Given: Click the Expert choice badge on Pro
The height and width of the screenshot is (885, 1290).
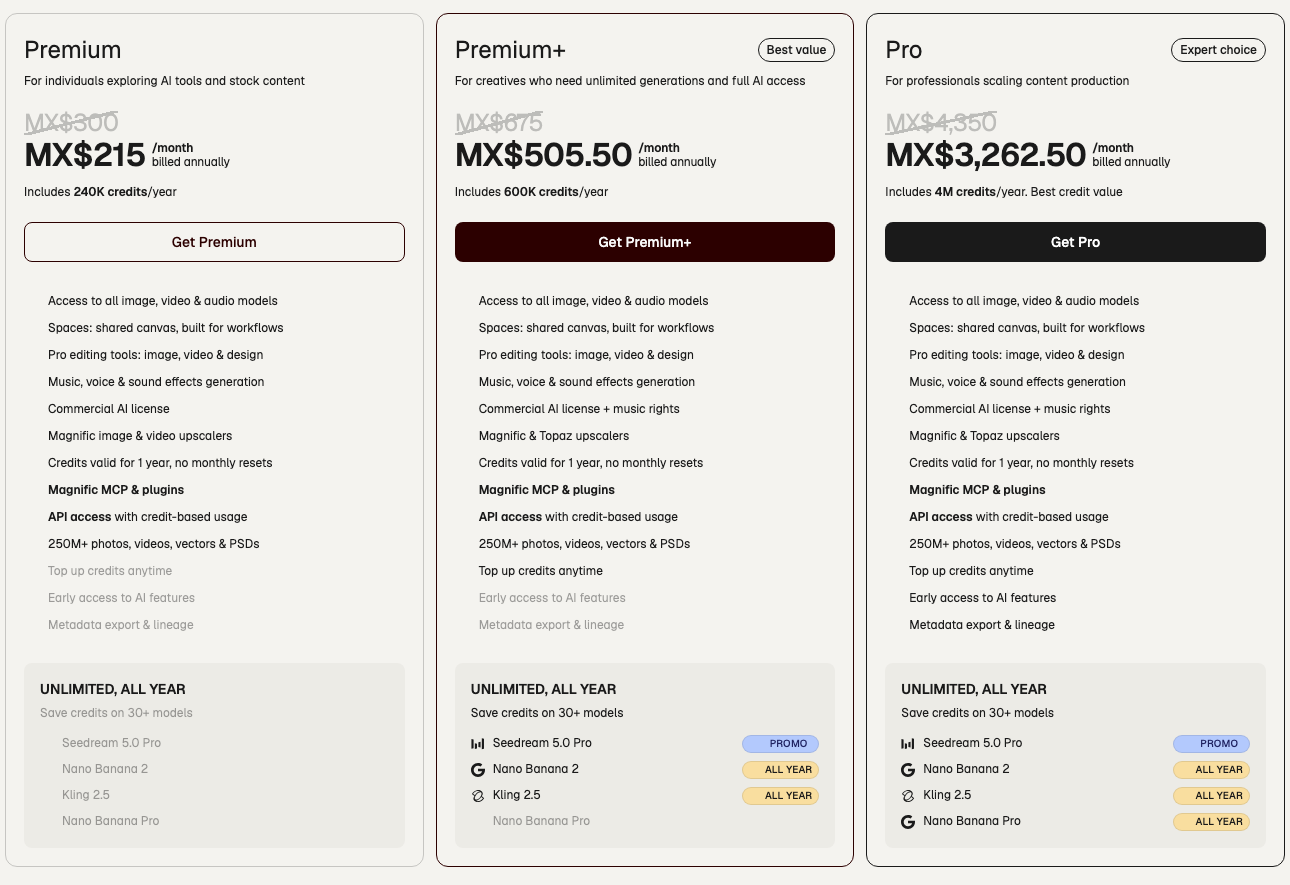Looking at the screenshot, I should [1218, 50].
